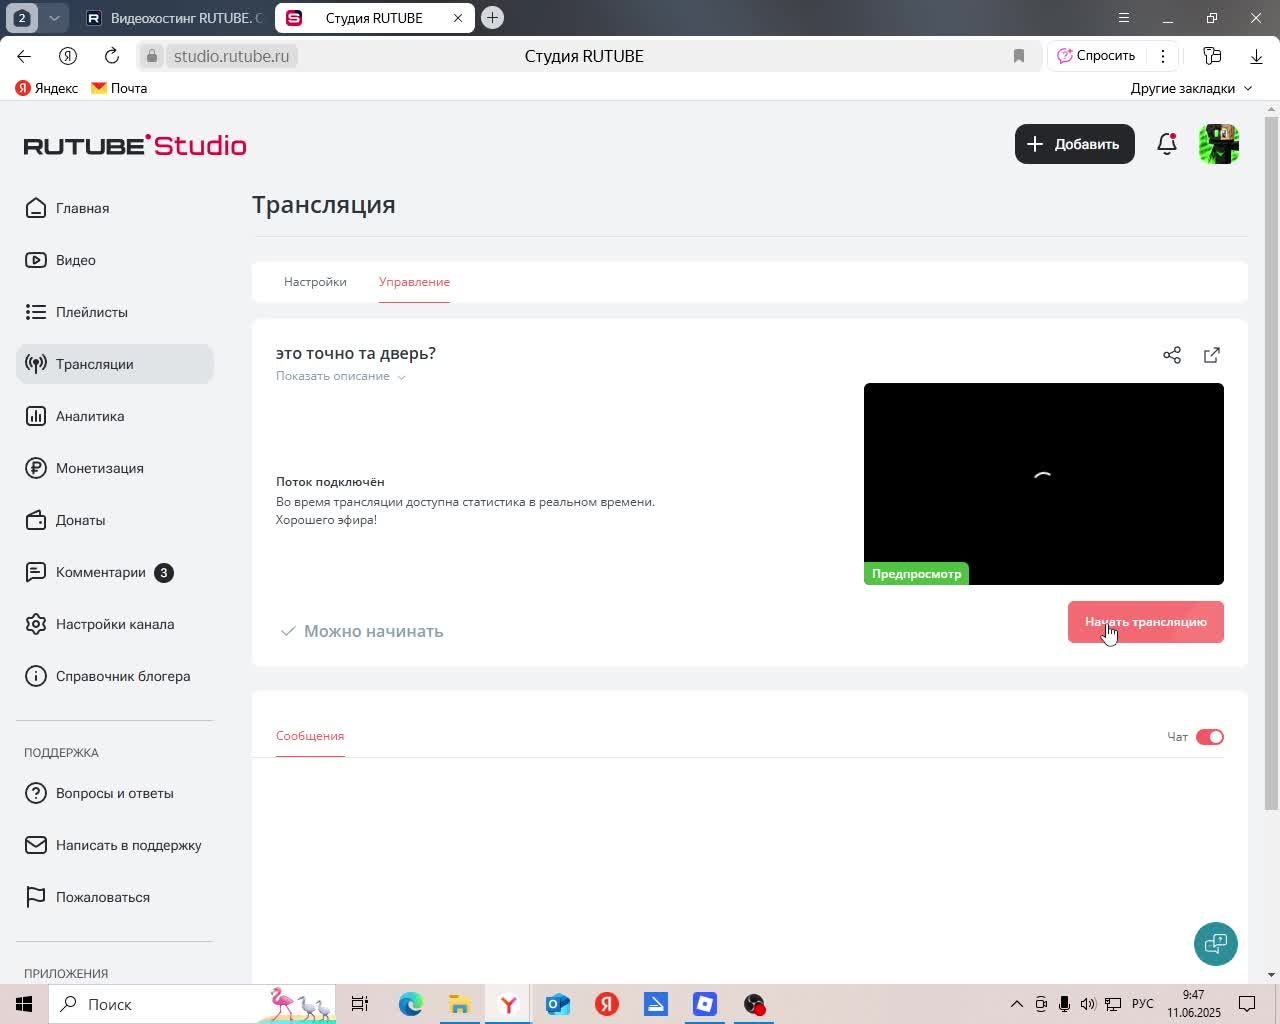Open Почта bookmark
The width and height of the screenshot is (1280, 1024).
coord(119,88)
